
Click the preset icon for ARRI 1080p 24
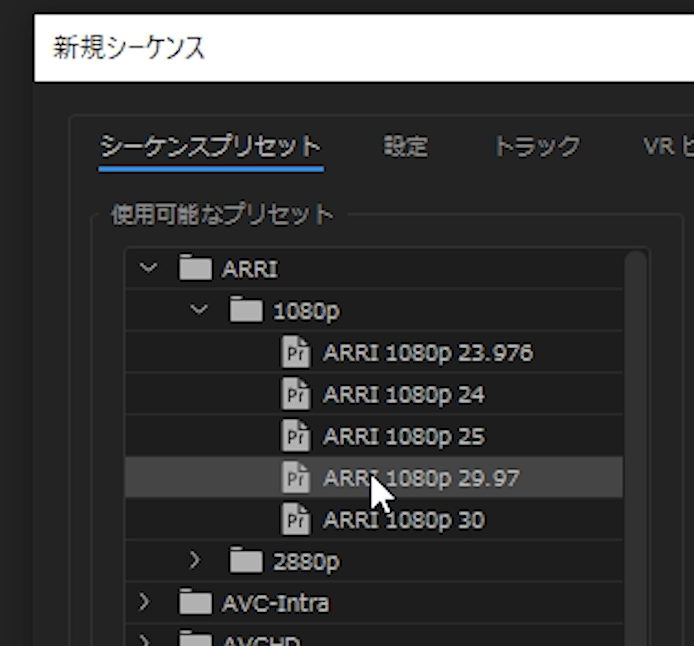tap(296, 393)
